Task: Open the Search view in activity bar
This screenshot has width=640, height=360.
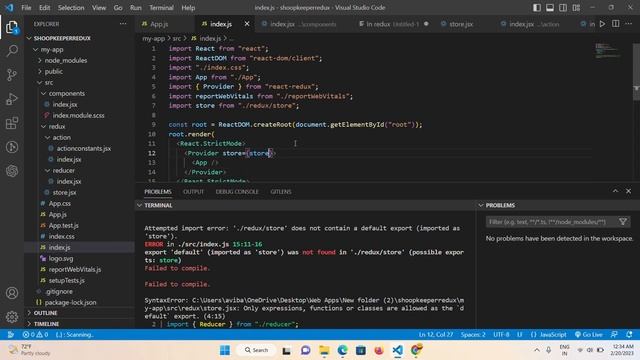Action: coord(12,51)
